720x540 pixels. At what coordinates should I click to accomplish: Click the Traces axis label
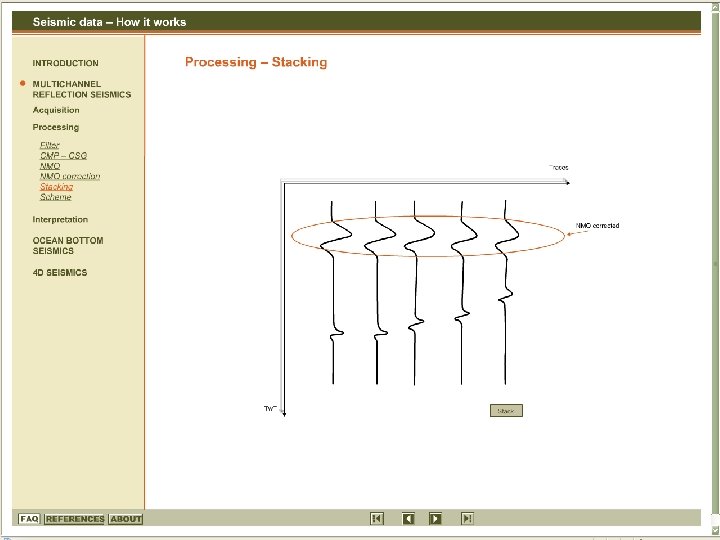(x=559, y=168)
